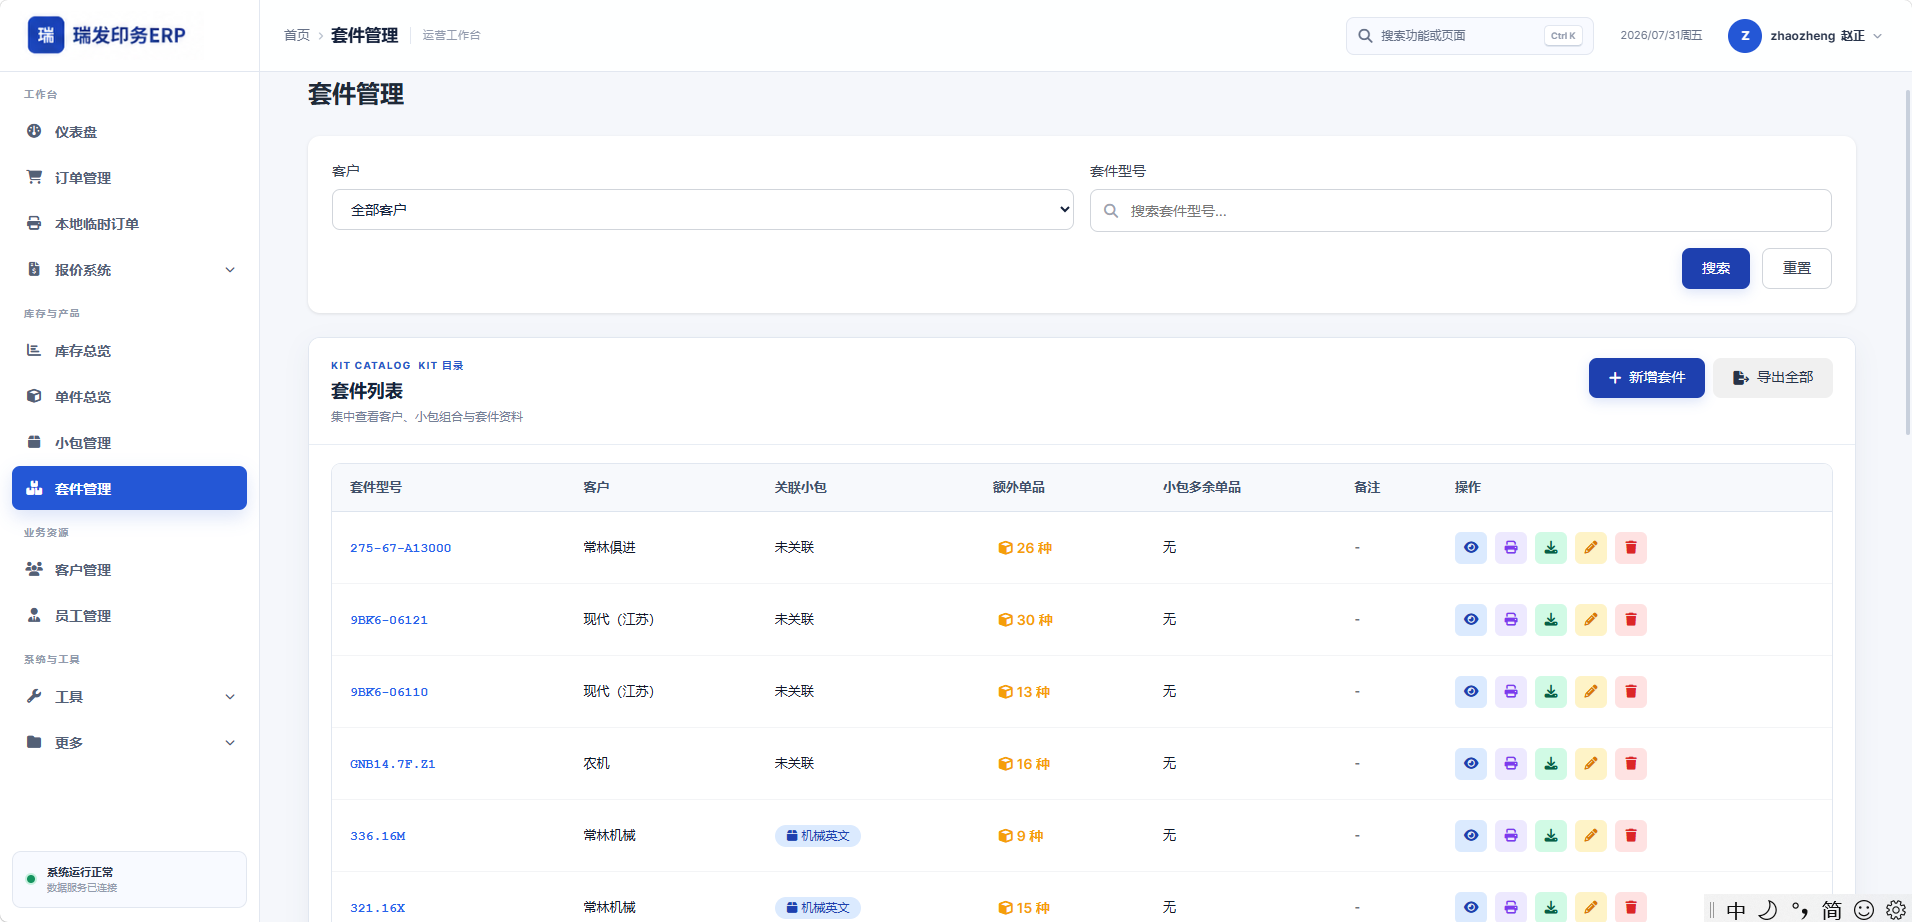The image size is (1912, 922).
Task: Click the 系统运行正常 status card
Action: 129,879
